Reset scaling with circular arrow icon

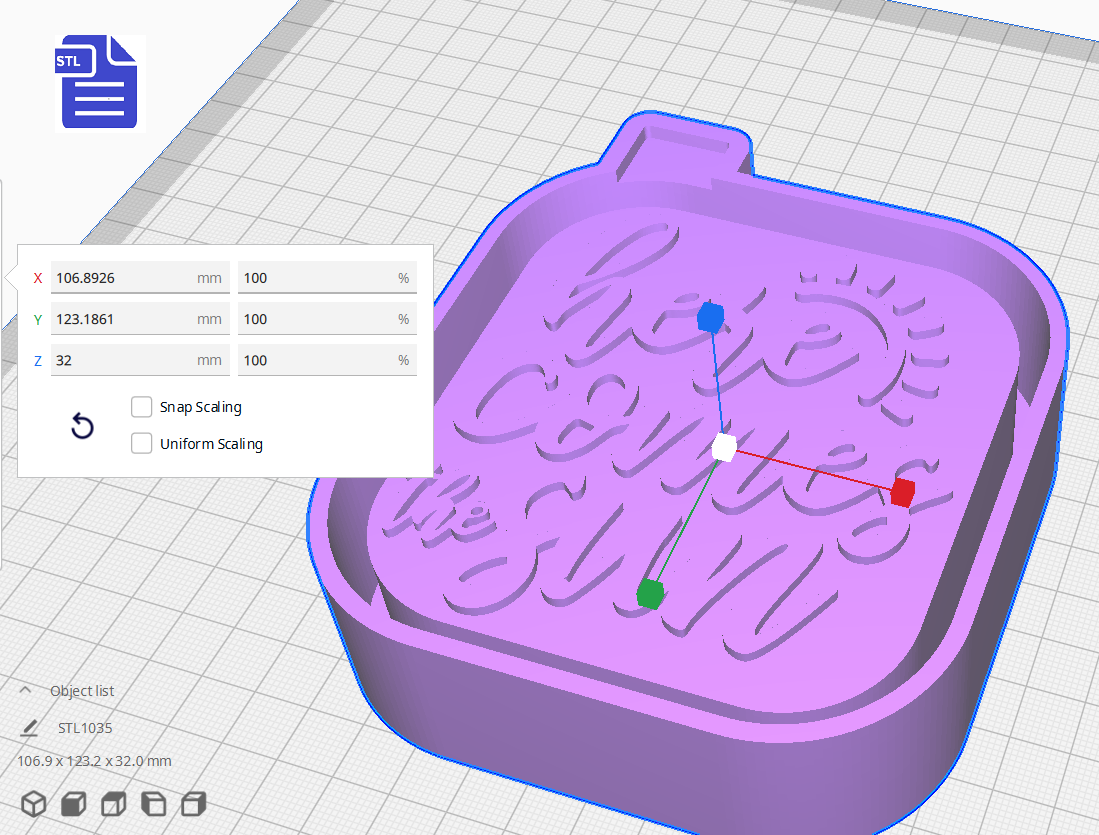pyautogui.click(x=81, y=426)
